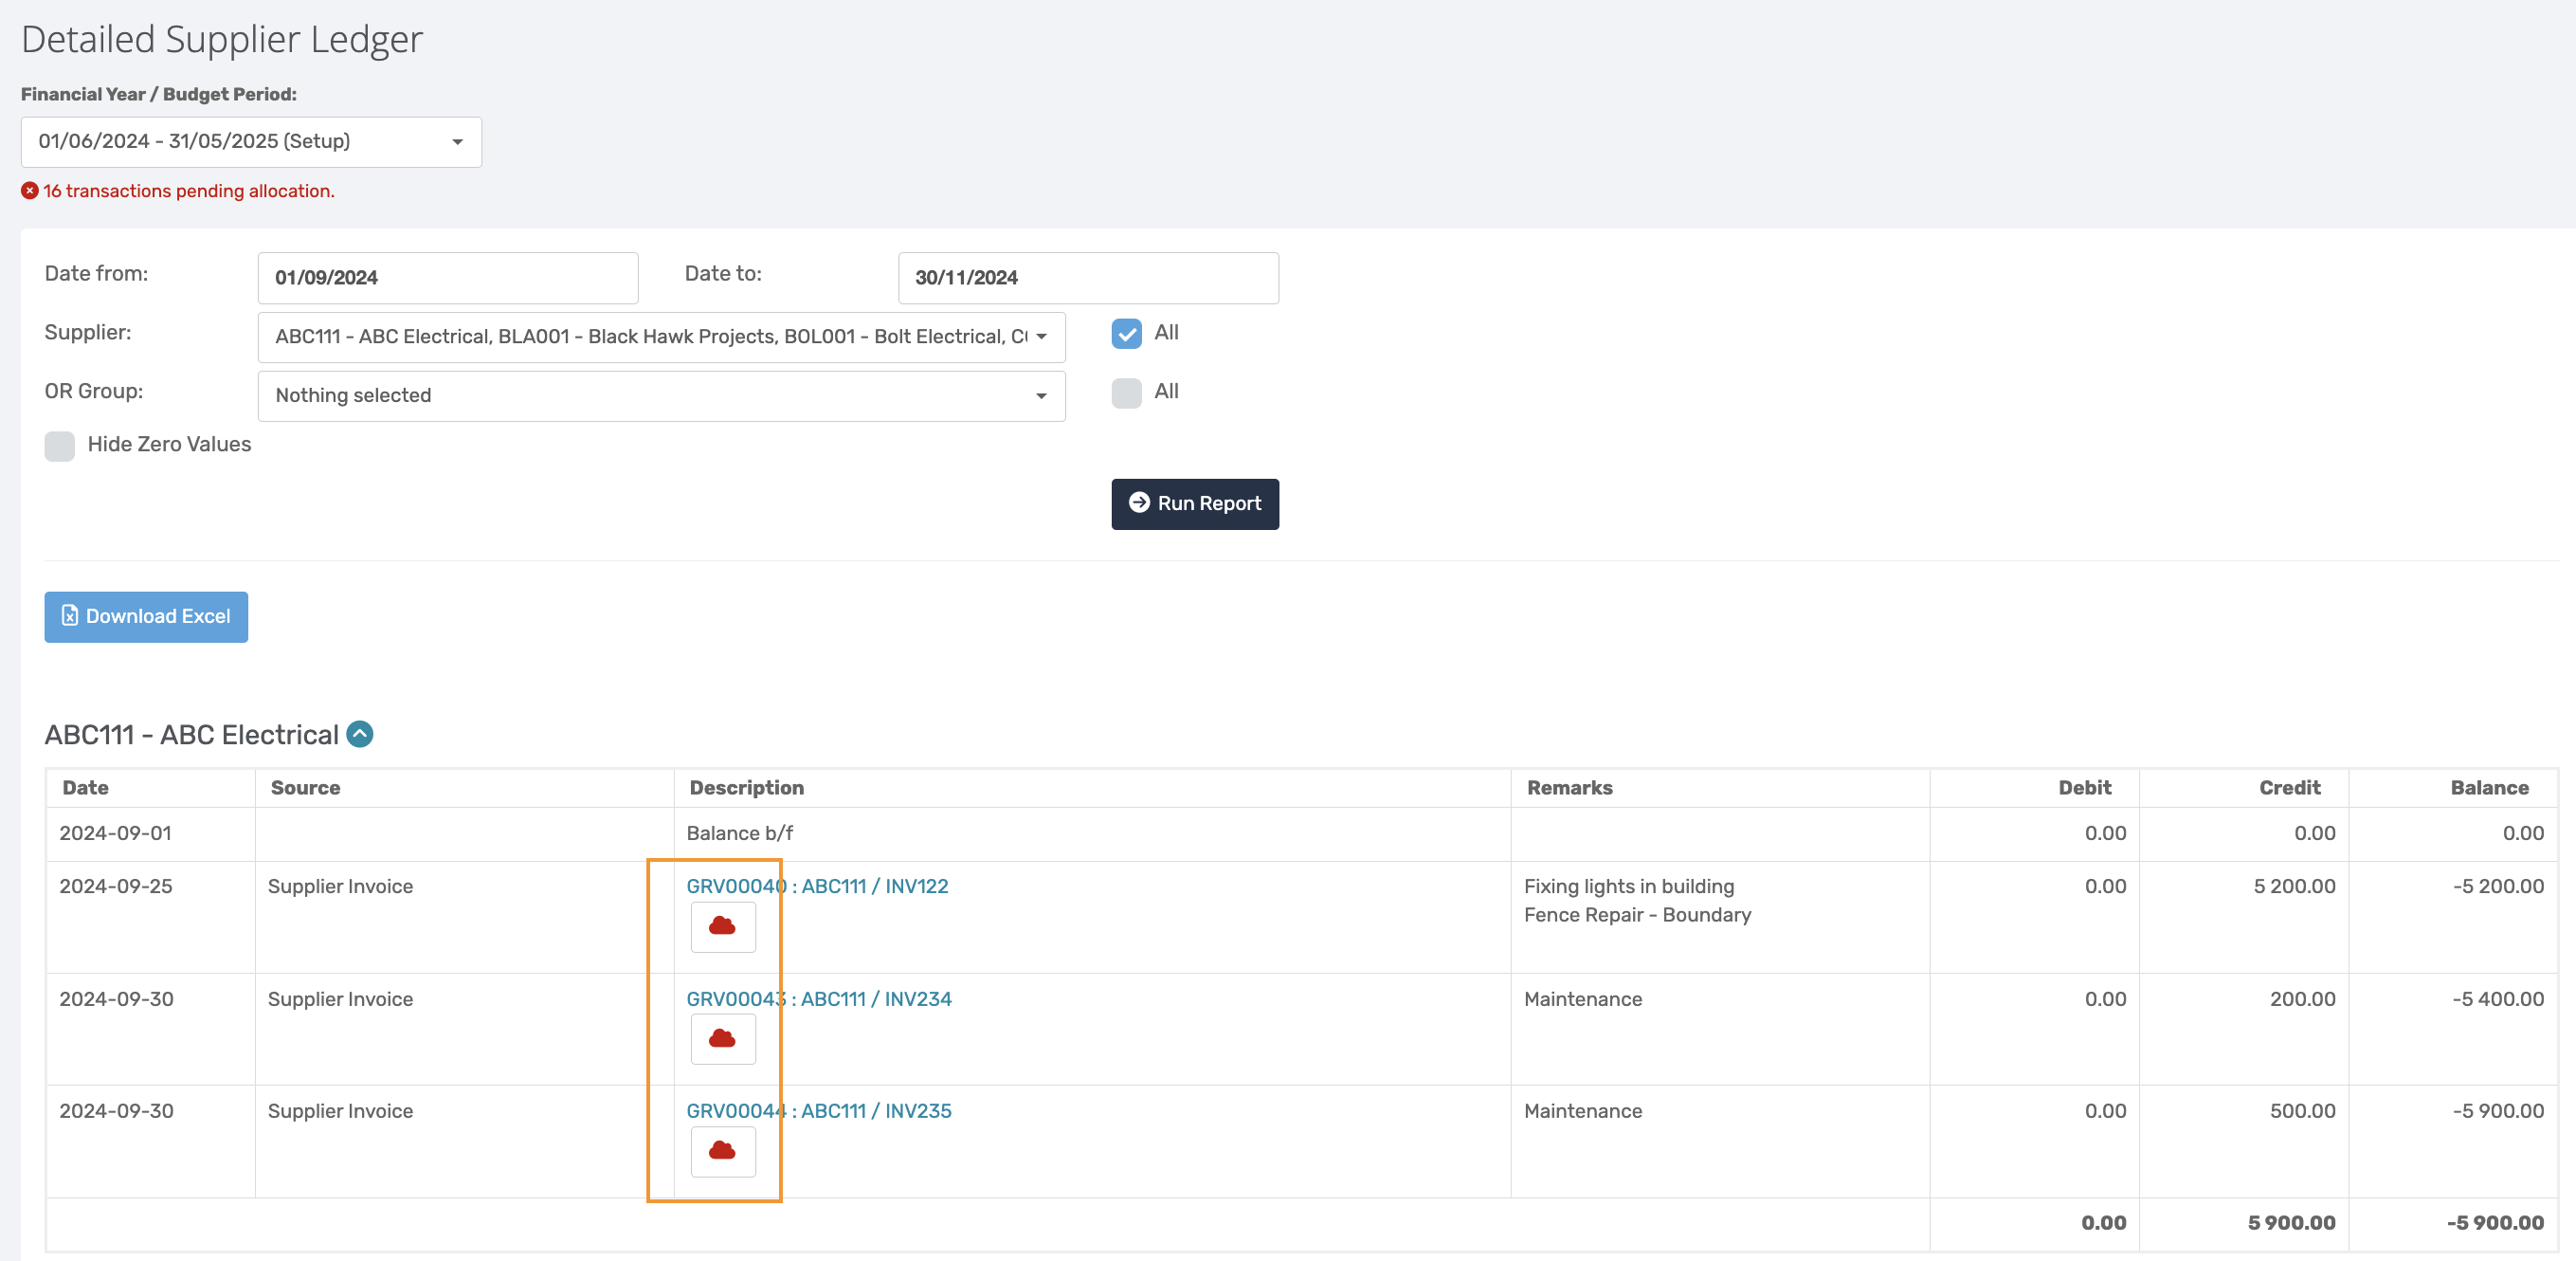Viewport: 2576px width, 1261px height.
Task: Click the Download Excel button
Action: pos(146,617)
